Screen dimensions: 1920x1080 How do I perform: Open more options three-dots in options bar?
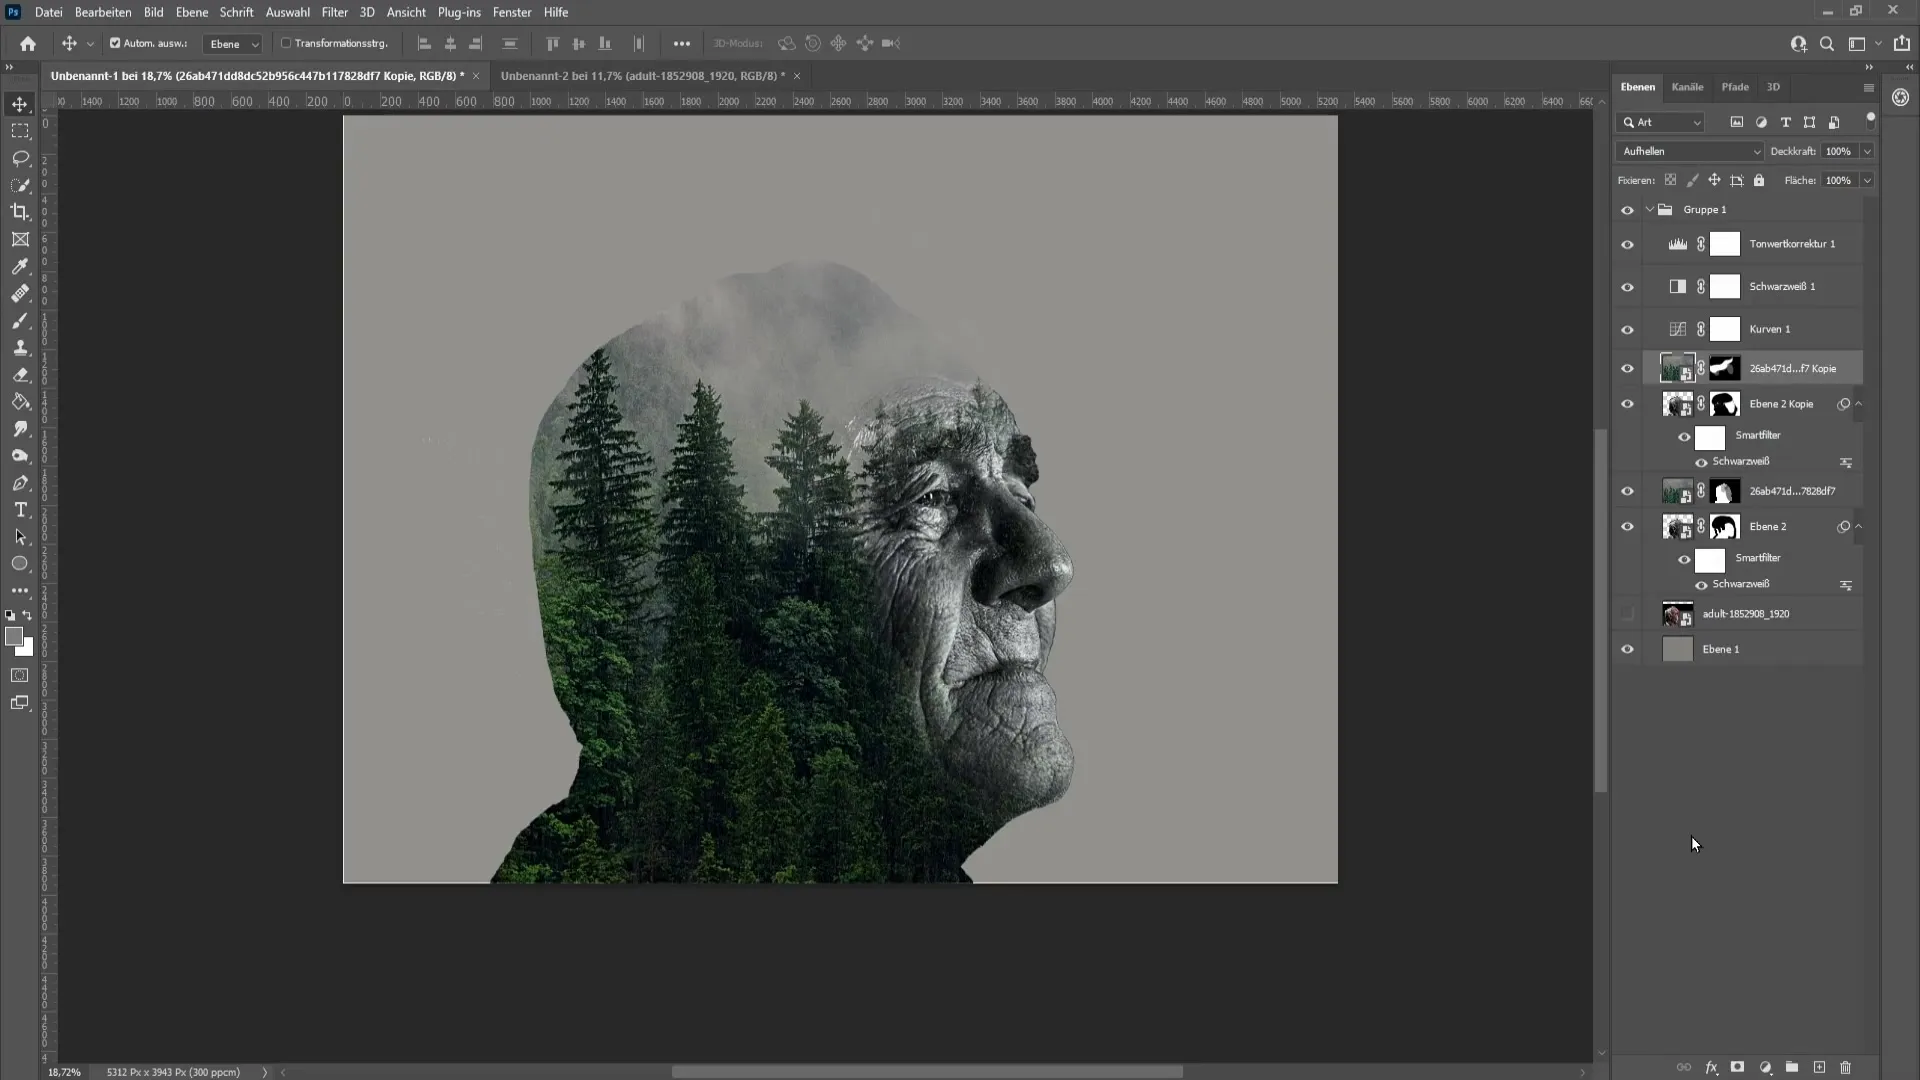pos(681,44)
